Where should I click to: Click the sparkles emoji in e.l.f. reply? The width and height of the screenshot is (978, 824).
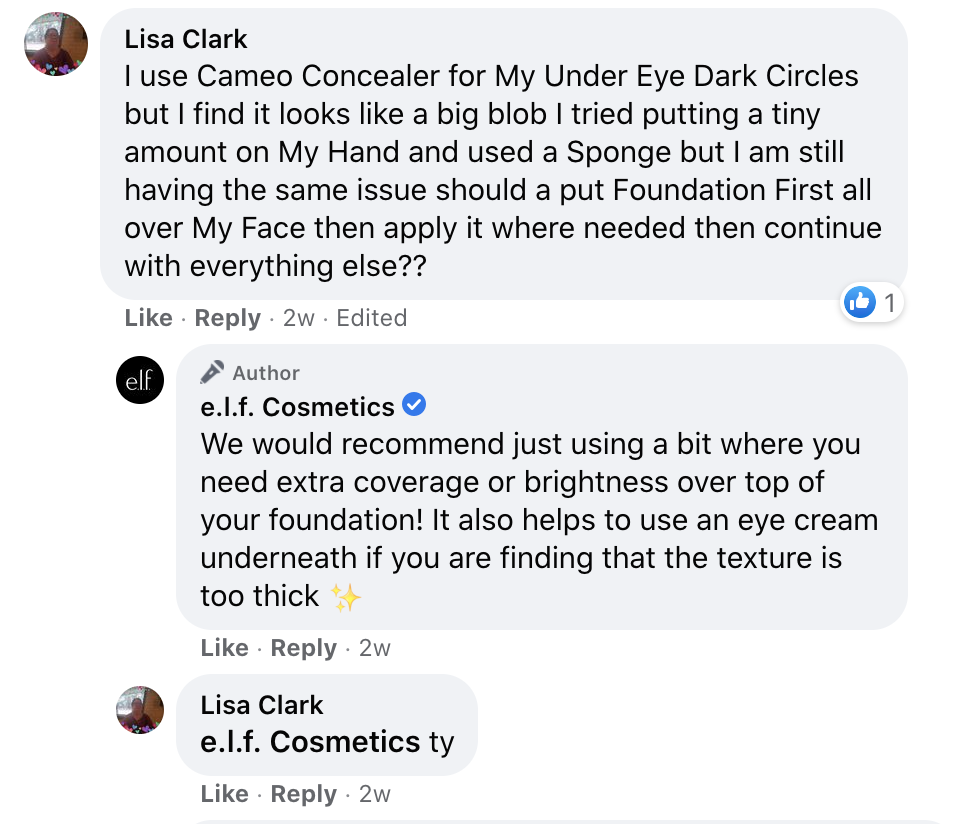coord(346,597)
